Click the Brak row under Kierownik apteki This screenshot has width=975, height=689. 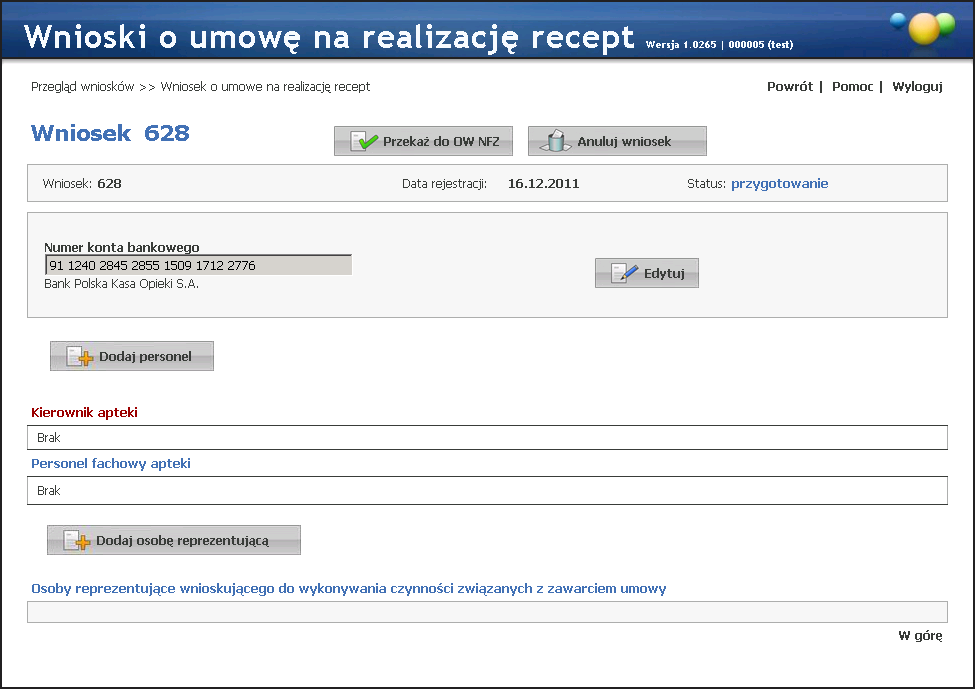[487, 438]
